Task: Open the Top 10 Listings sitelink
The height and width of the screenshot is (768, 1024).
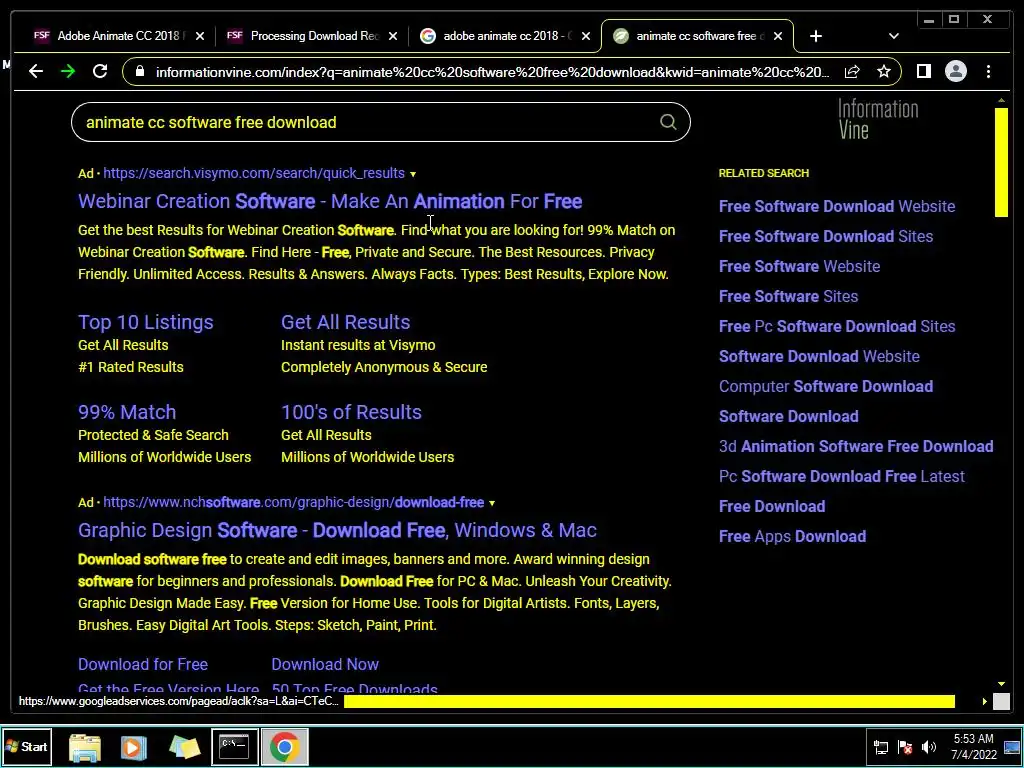Action: pyautogui.click(x=146, y=322)
